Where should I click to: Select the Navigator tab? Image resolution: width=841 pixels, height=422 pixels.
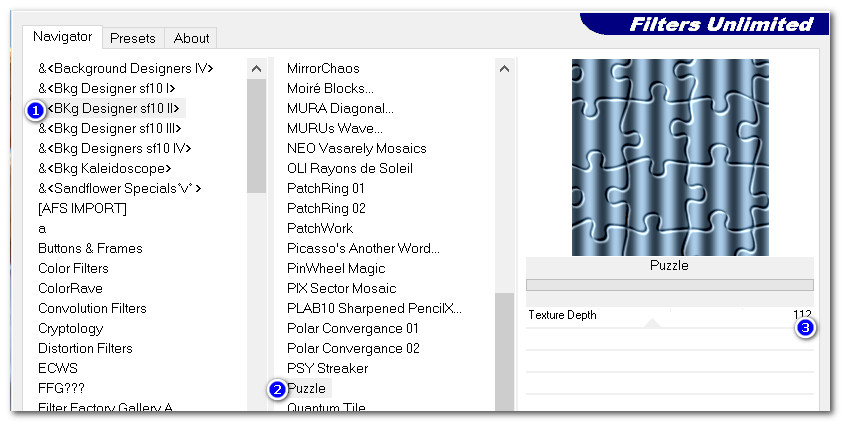click(x=63, y=37)
